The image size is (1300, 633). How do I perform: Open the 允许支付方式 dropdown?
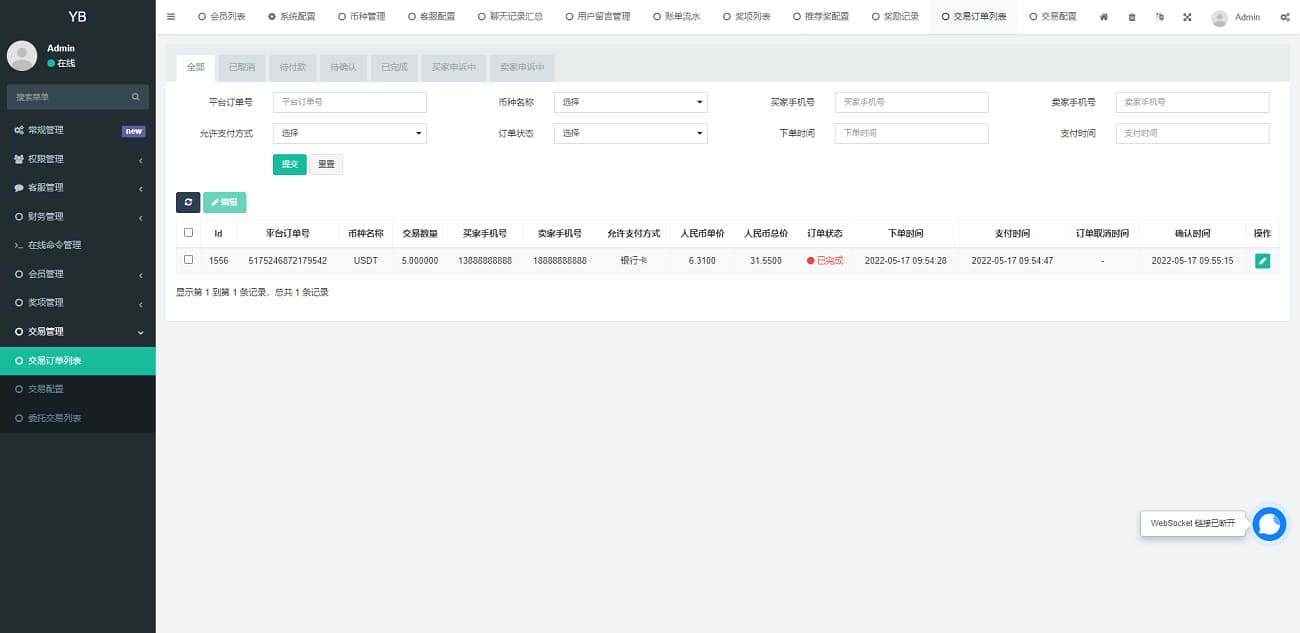pos(349,133)
